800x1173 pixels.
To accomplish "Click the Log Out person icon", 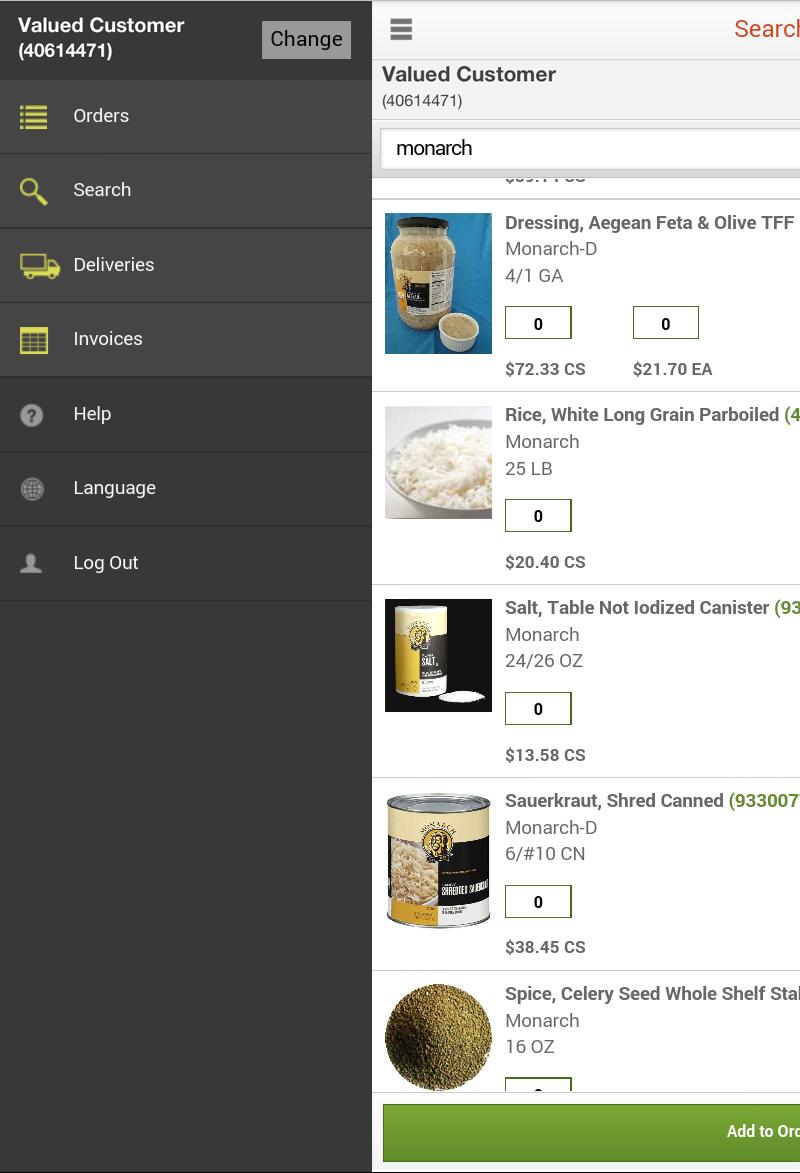I will pos(31,563).
